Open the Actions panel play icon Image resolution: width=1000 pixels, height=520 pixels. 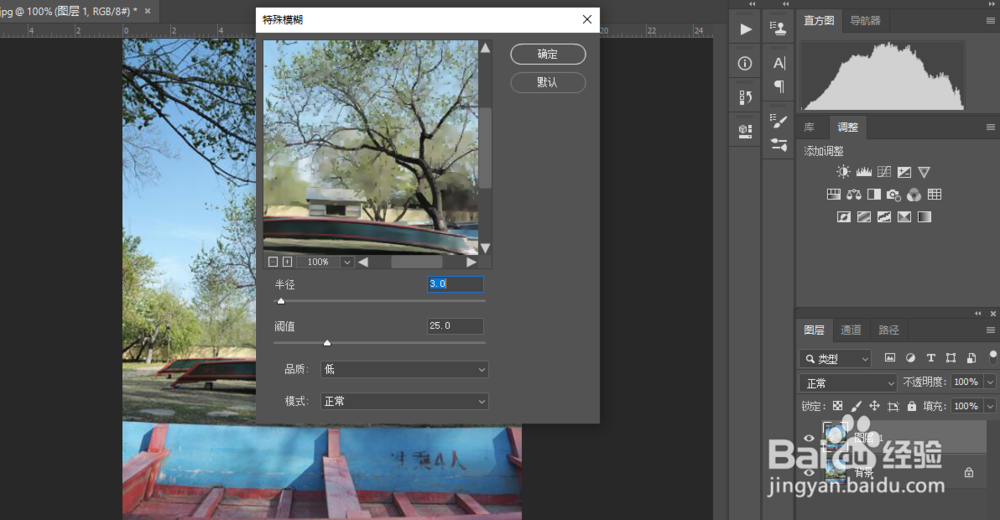click(745, 29)
